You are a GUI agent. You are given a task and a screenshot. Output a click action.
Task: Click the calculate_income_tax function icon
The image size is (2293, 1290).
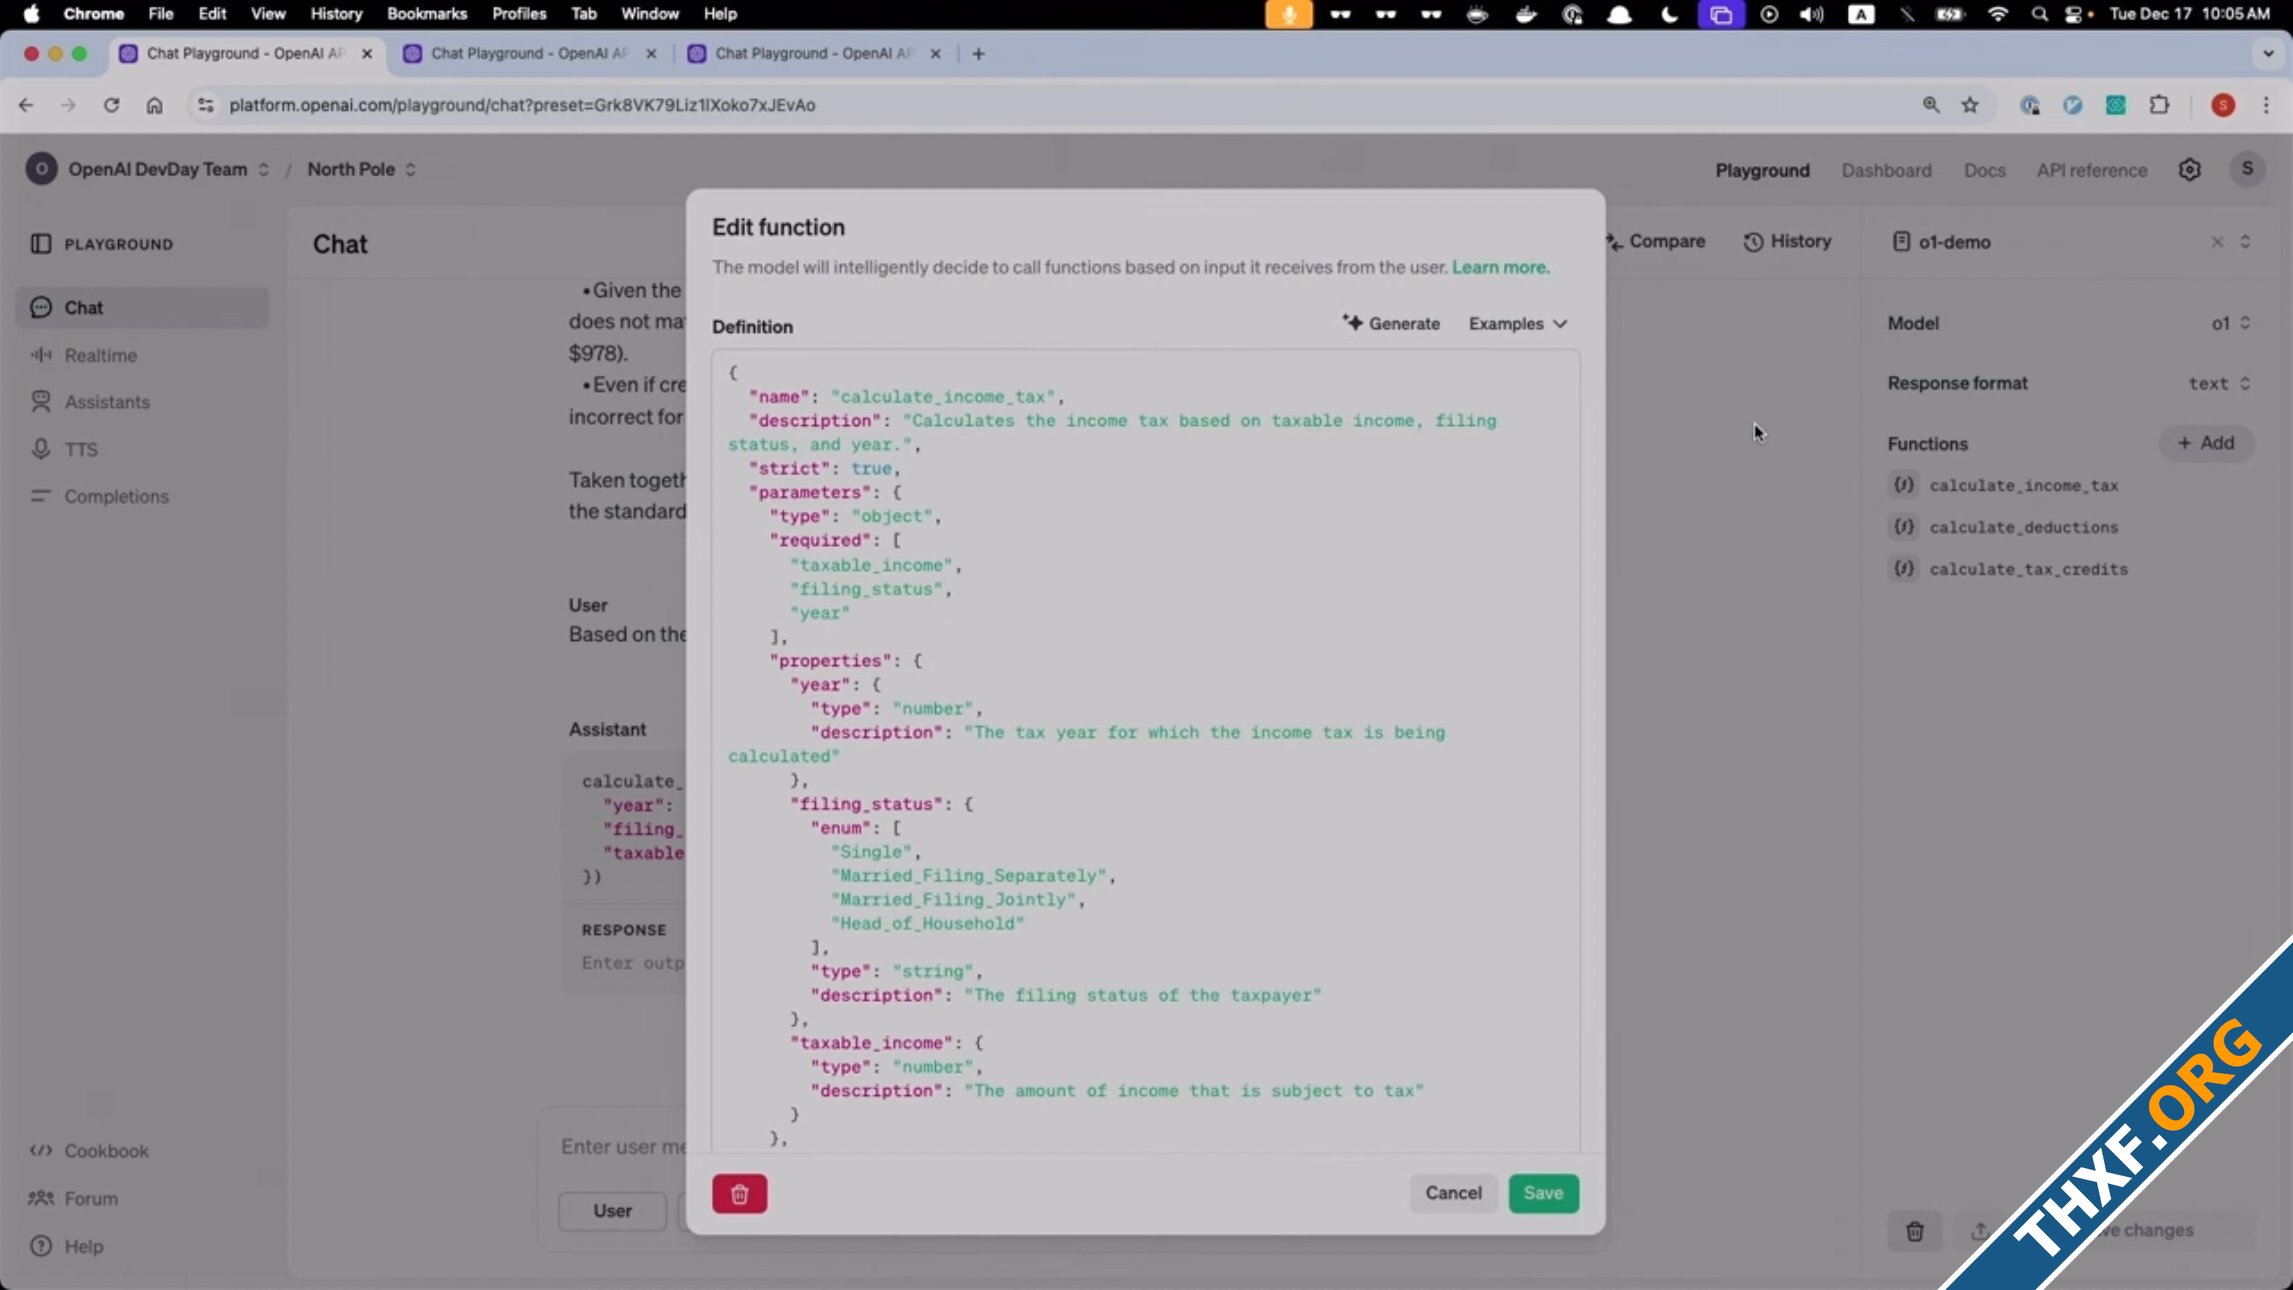[1904, 484]
